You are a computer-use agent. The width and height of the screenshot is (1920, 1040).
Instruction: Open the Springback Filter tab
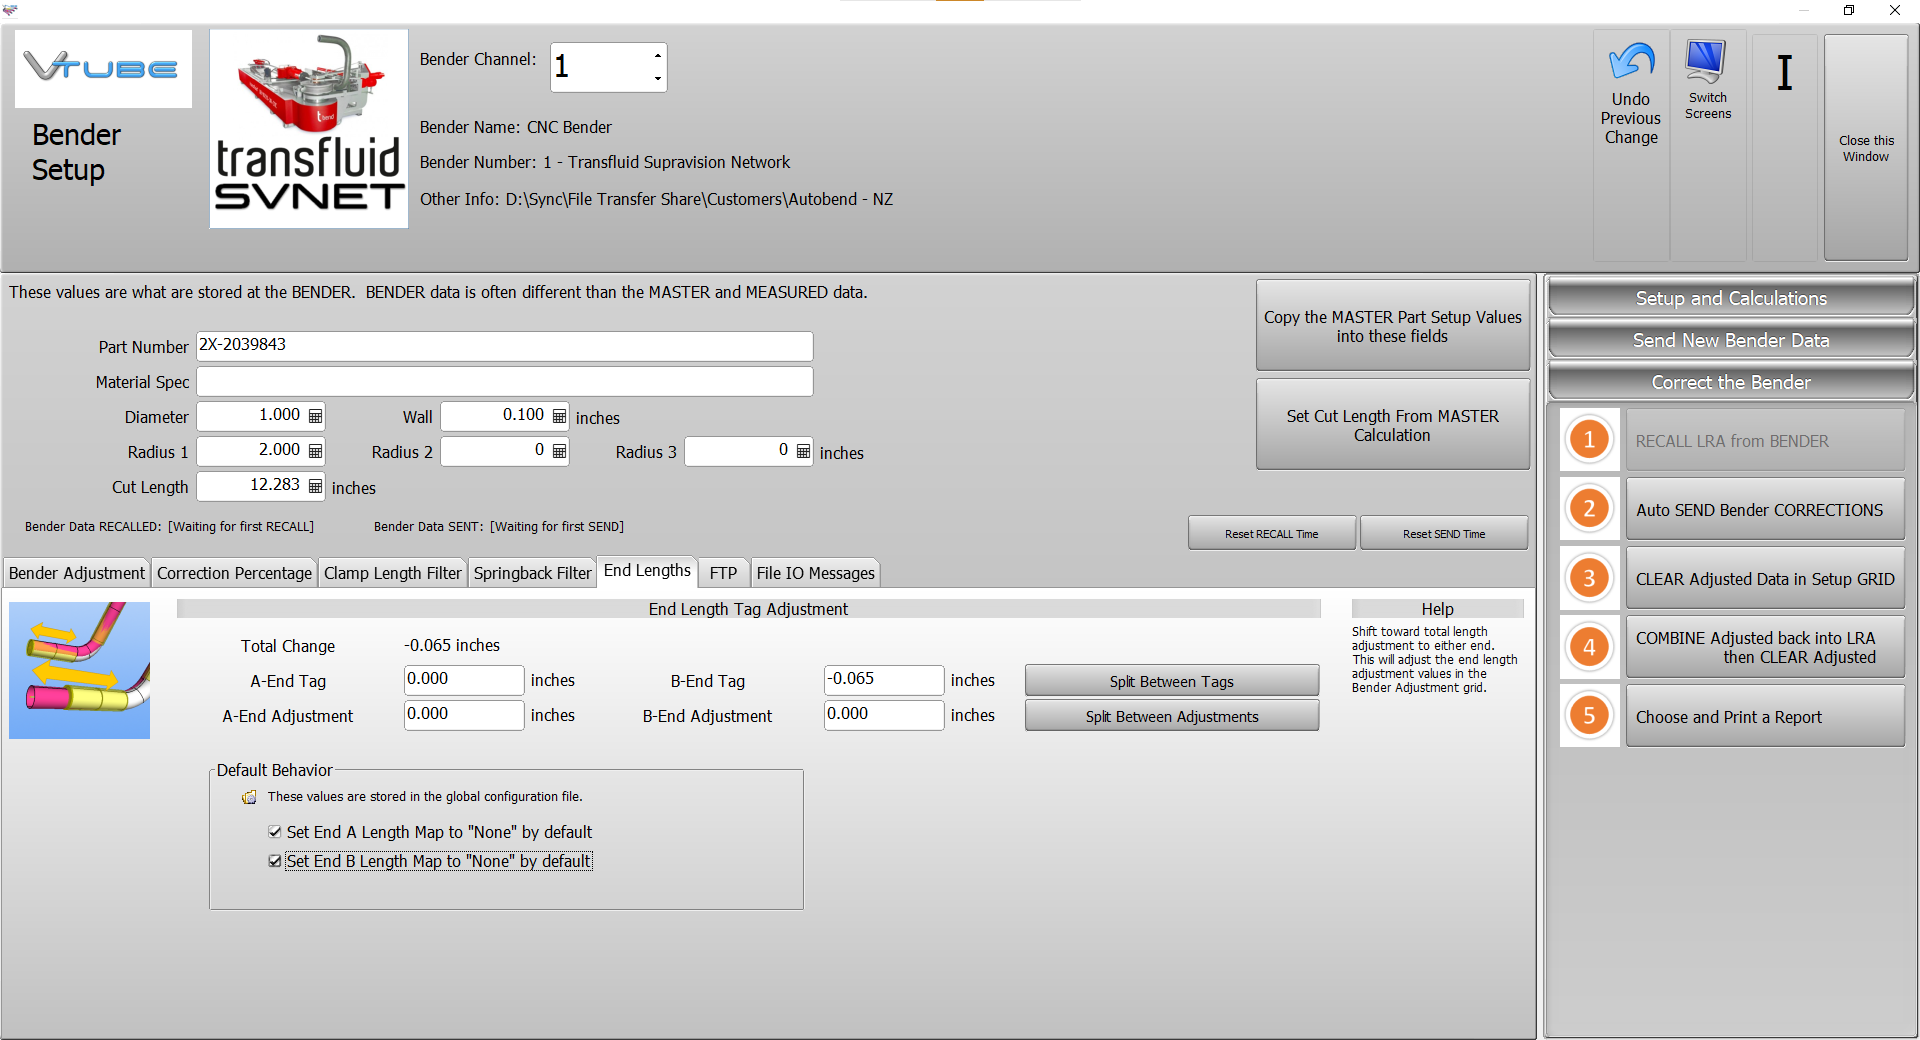pyautogui.click(x=532, y=573)
